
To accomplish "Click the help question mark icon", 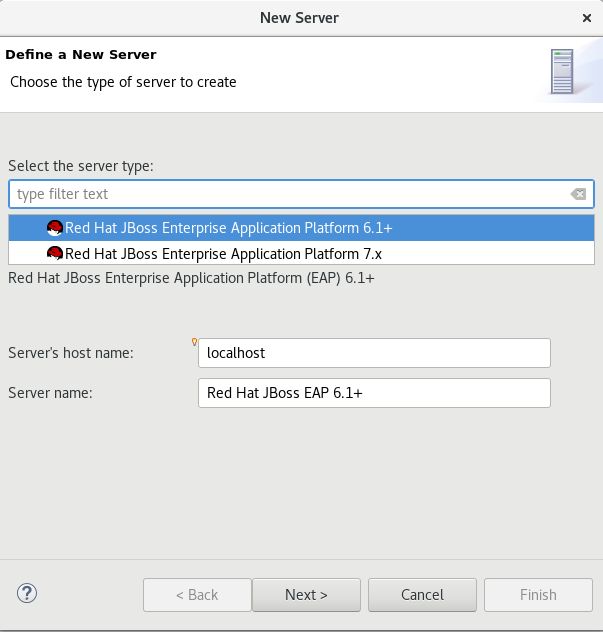I will coord(27,593).
